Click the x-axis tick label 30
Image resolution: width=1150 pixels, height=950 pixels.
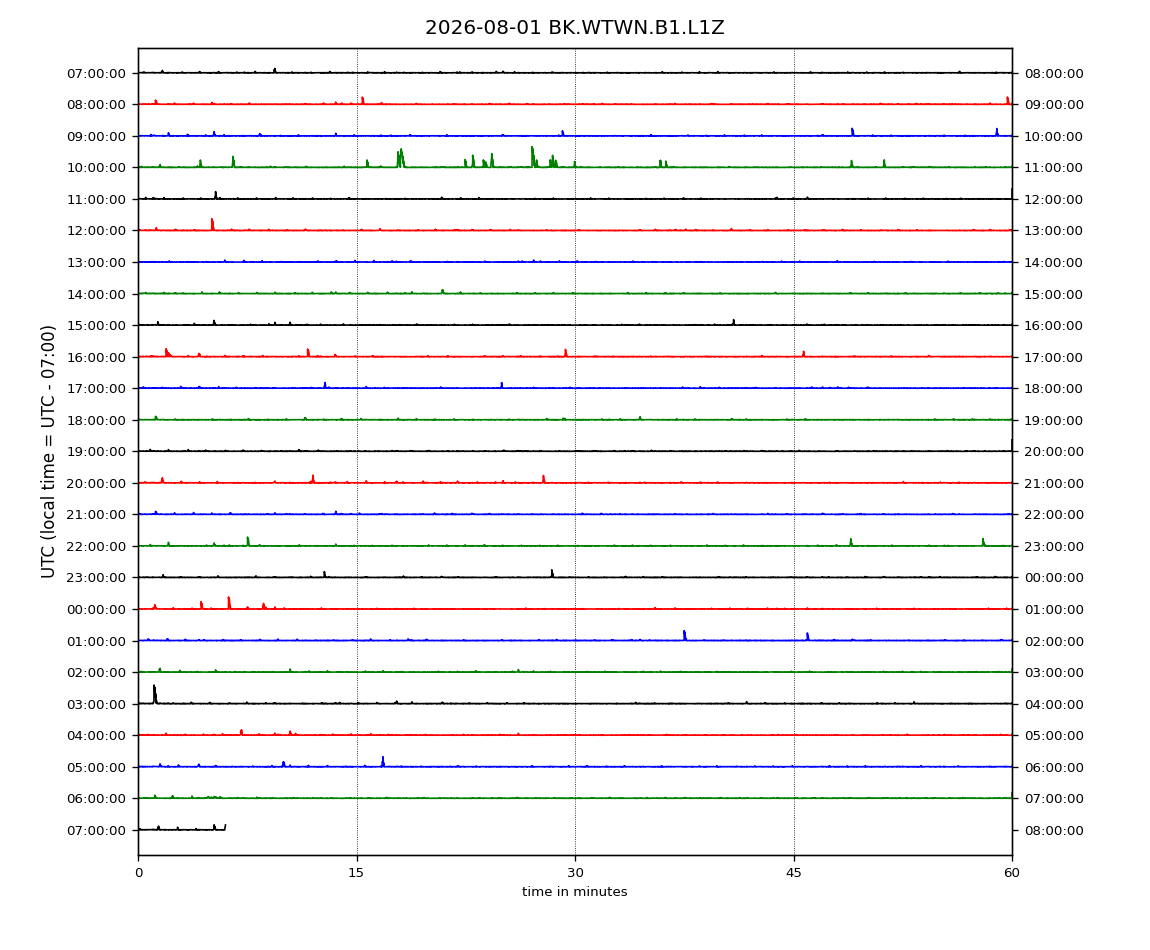[575, 873]
